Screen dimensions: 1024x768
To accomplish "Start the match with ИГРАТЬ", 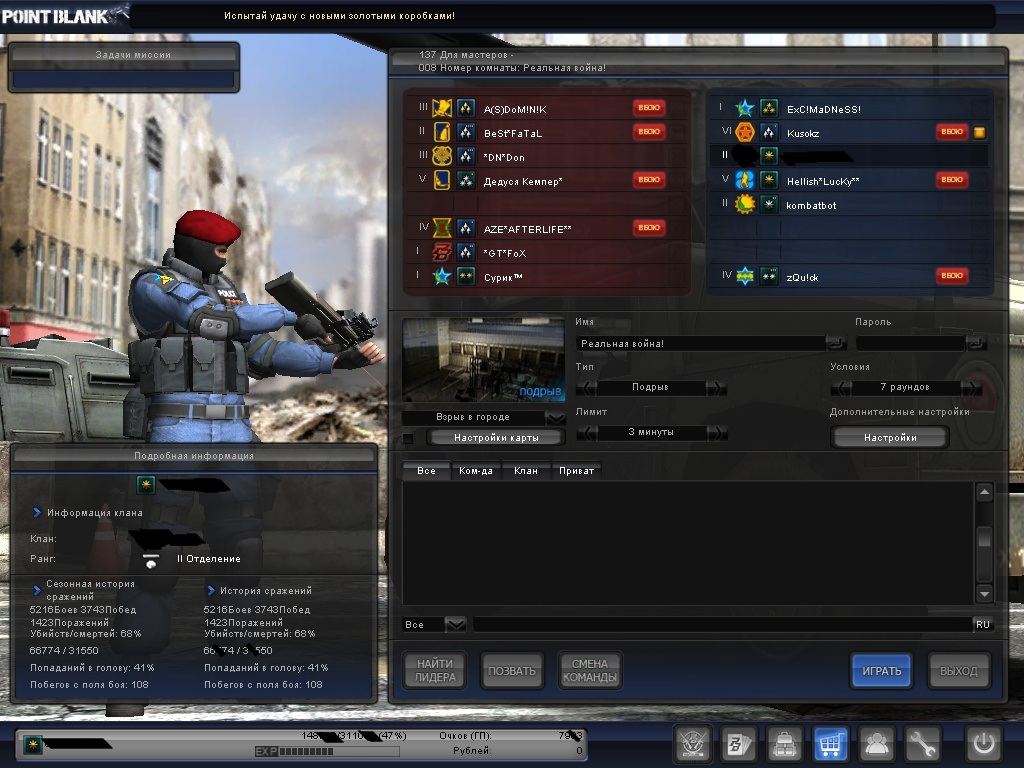I will [x=881, y=670].
